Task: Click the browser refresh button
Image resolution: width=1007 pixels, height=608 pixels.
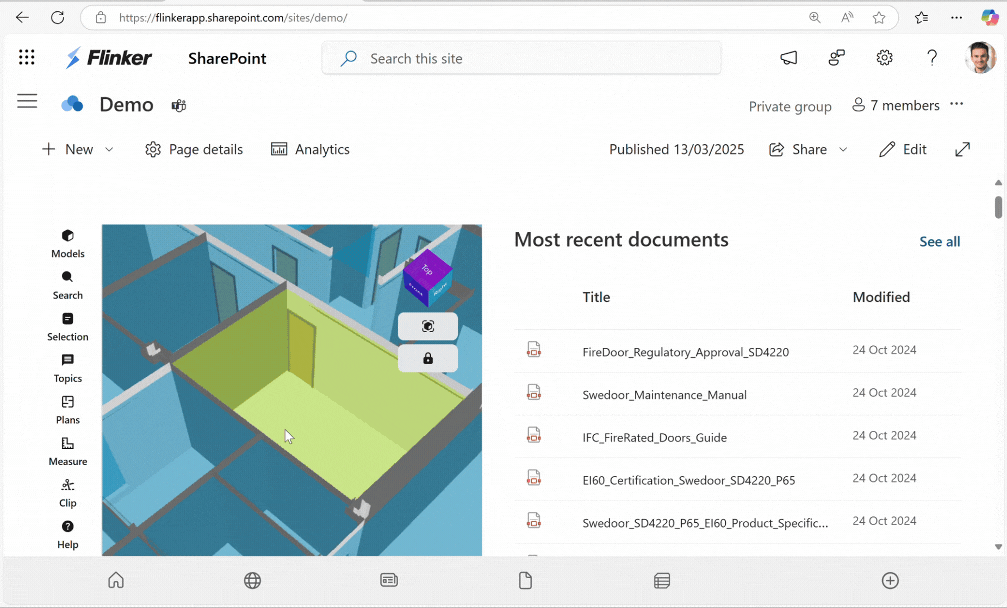Action: [57, 17]
